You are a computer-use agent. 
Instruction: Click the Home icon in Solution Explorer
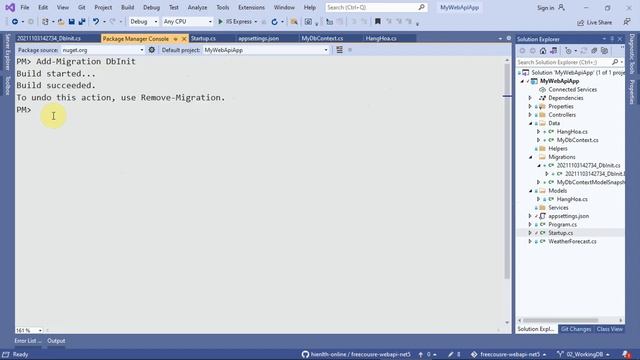coord(543,51)
